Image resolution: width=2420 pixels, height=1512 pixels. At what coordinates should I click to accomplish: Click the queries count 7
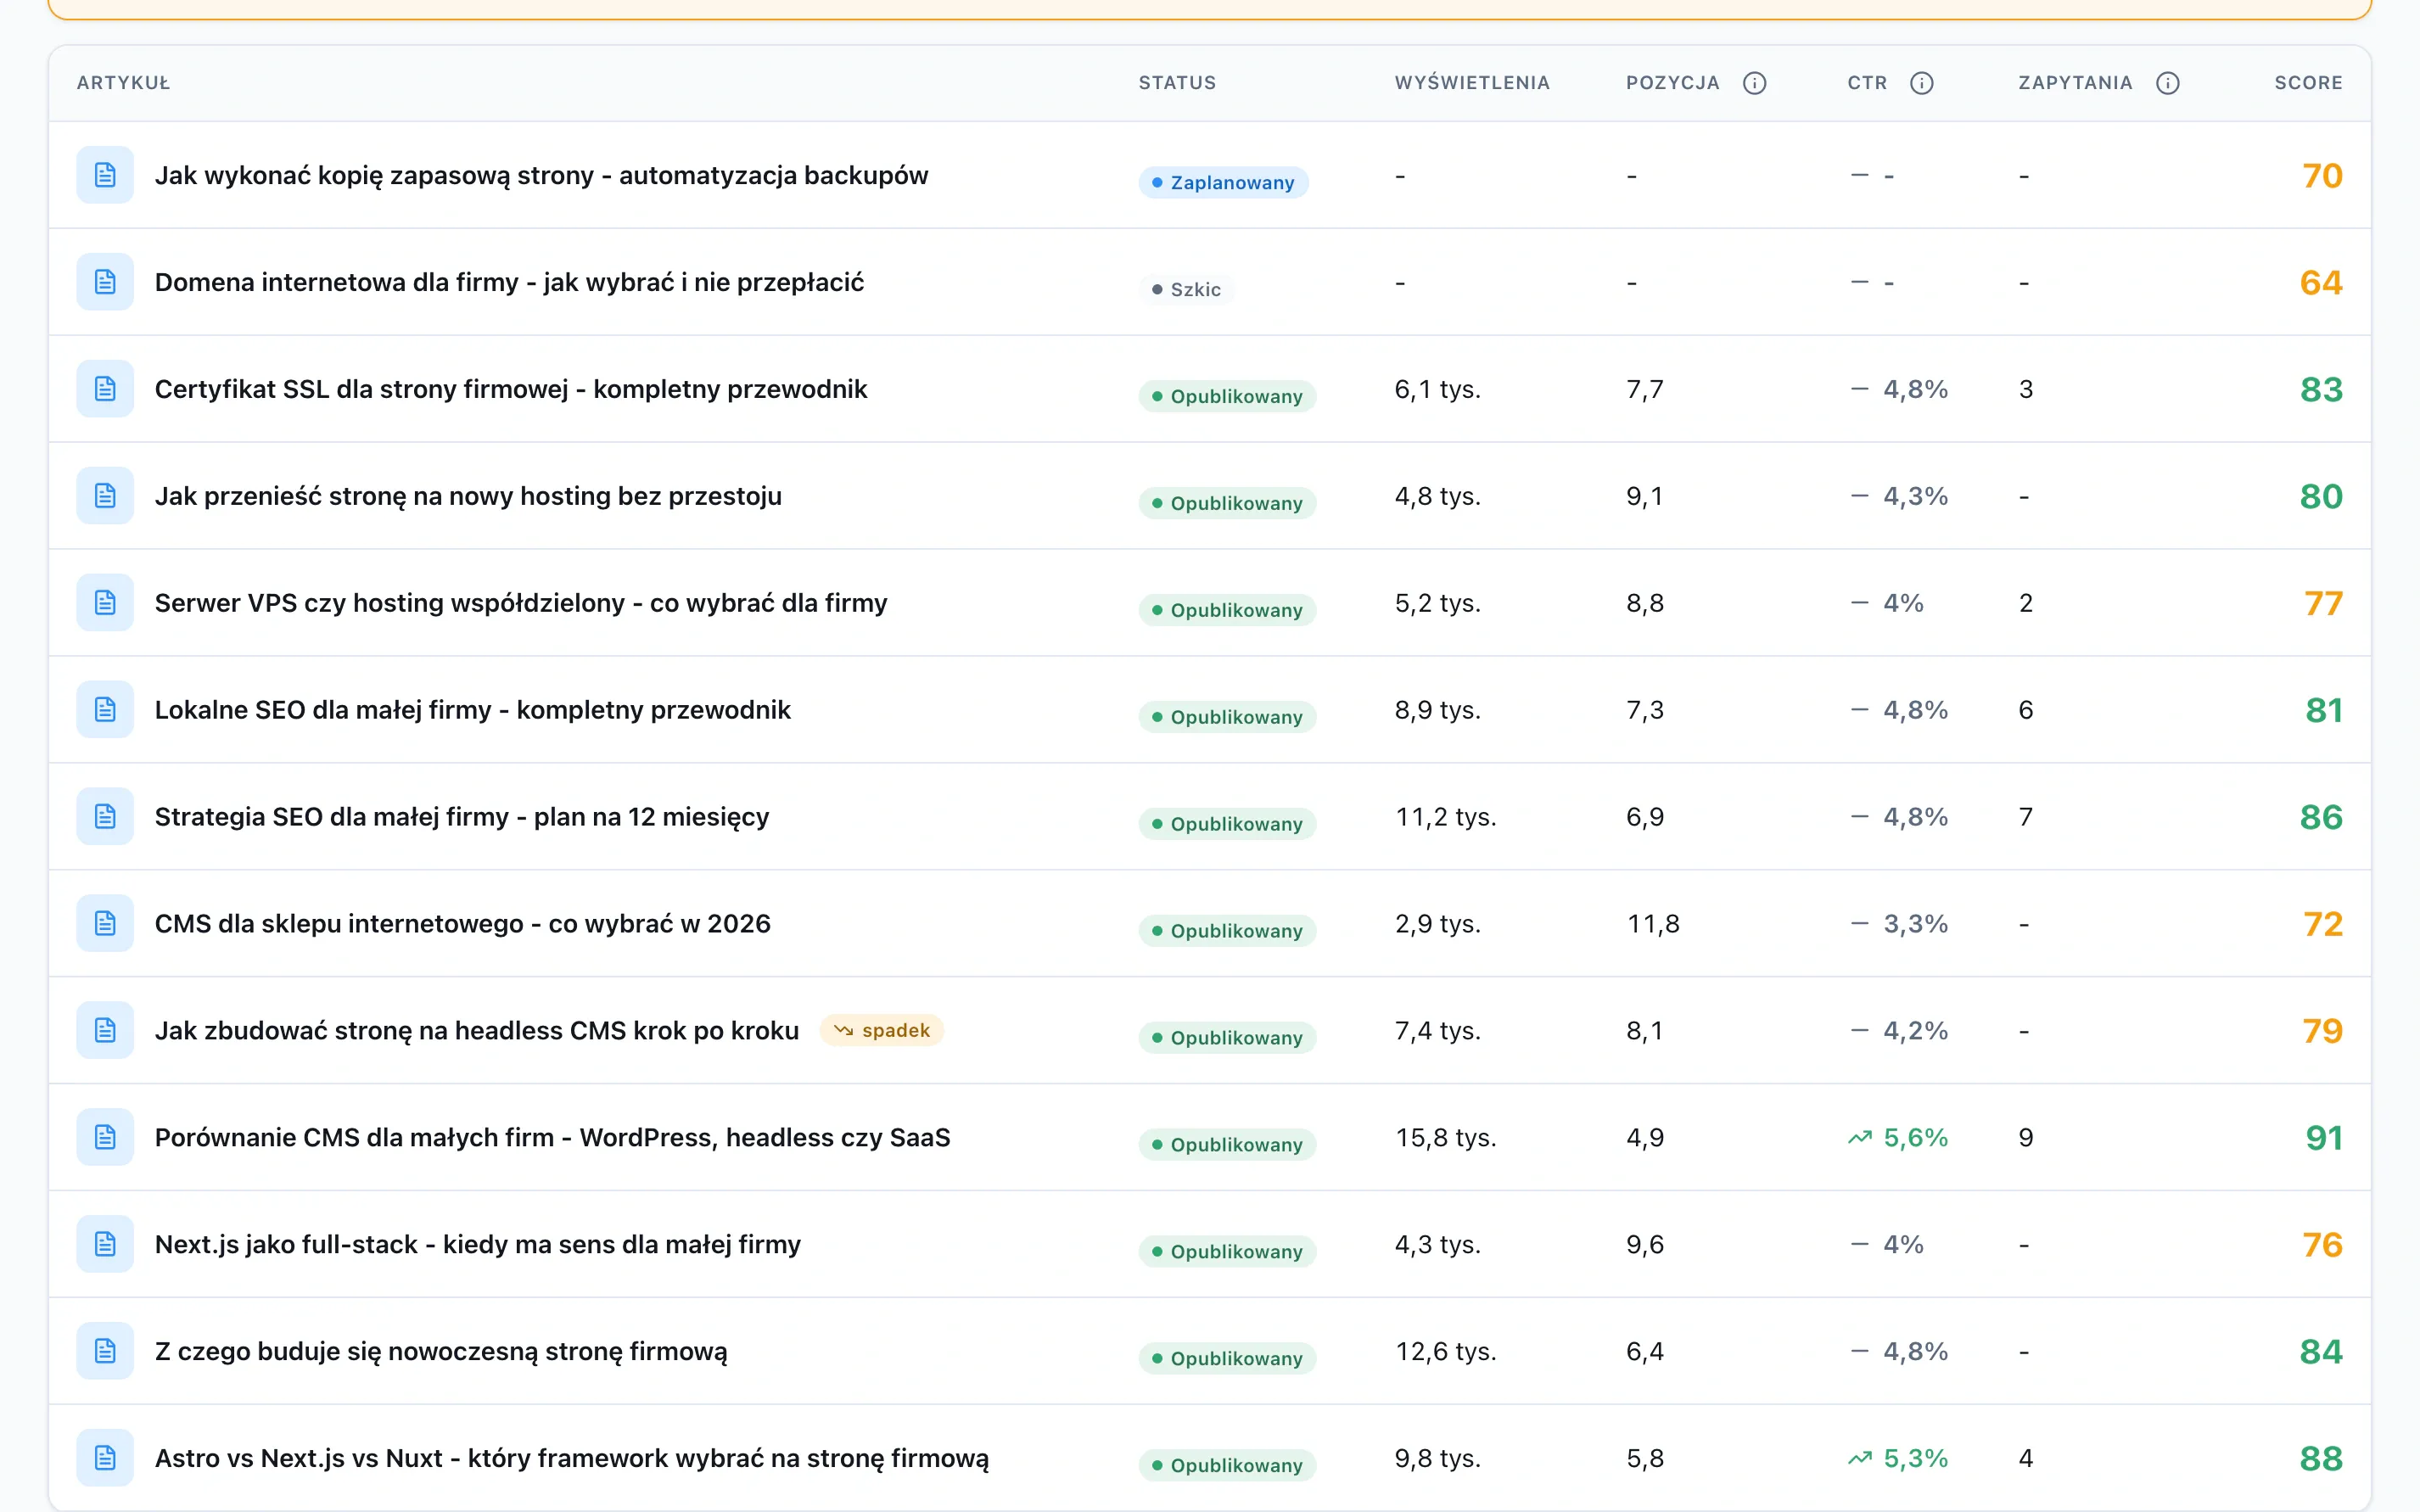2026,817
